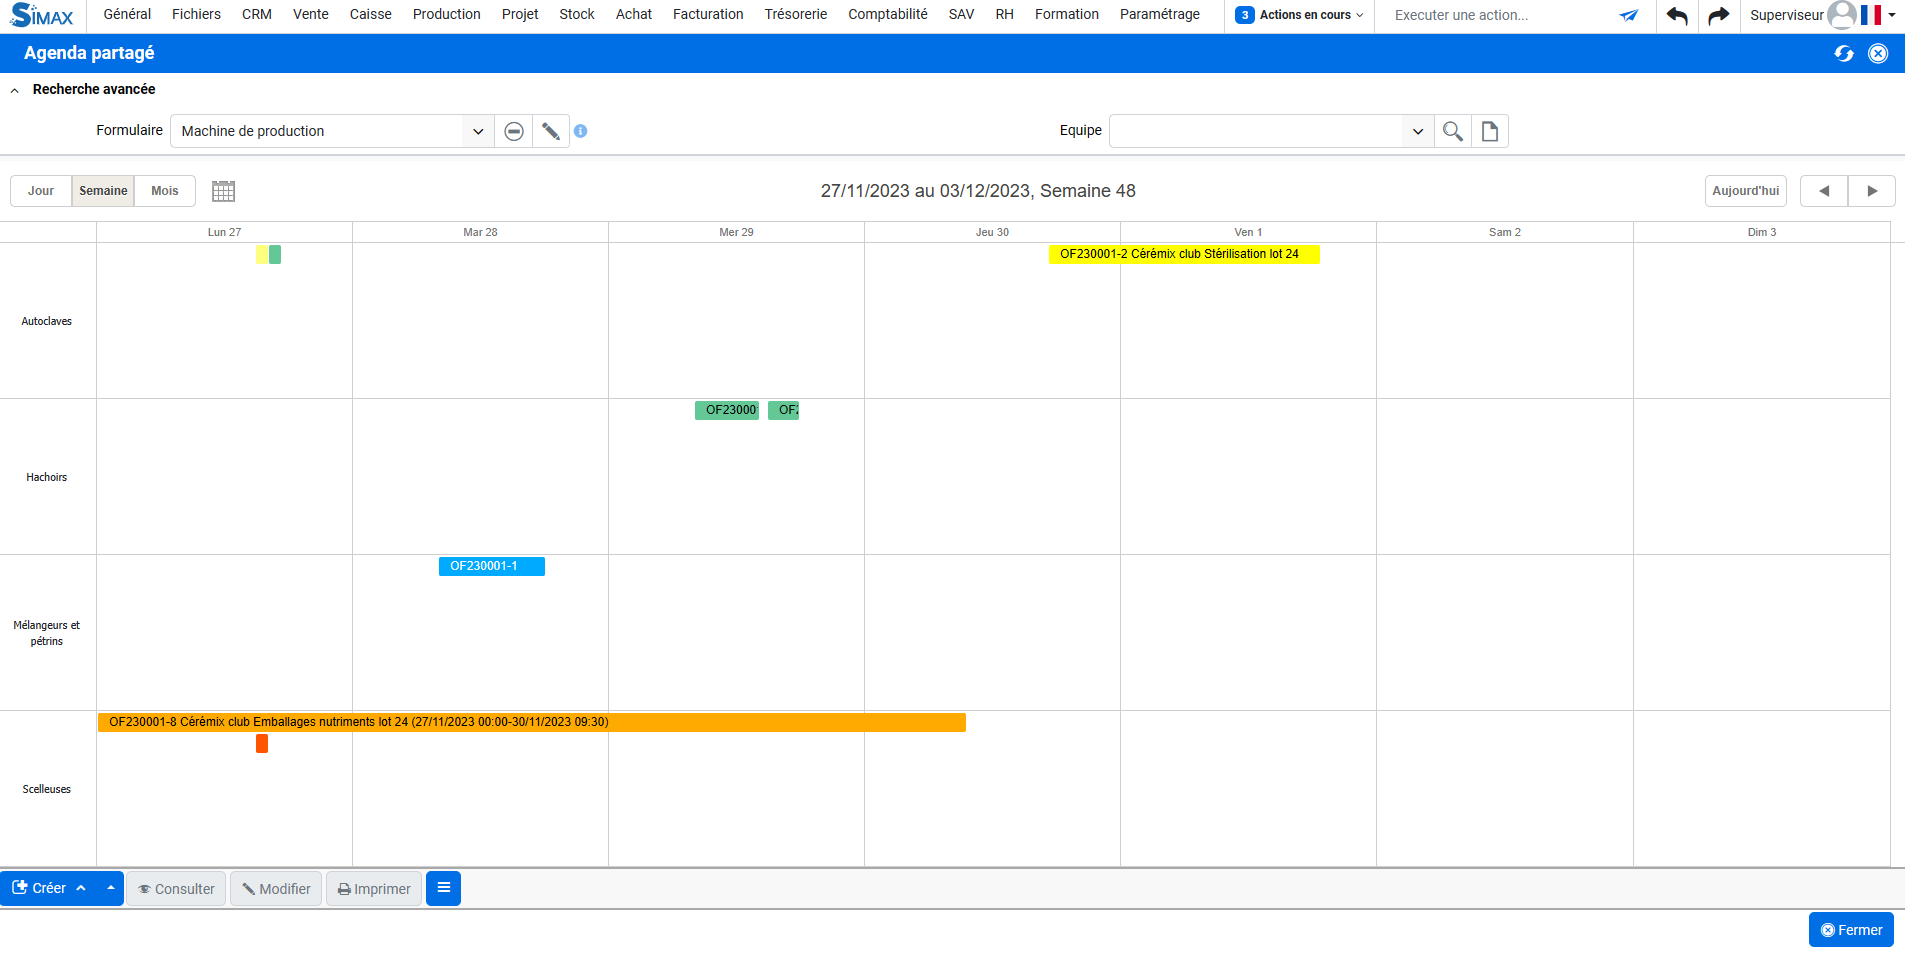Switch calendar to Mois view

(x=165, y=191)
